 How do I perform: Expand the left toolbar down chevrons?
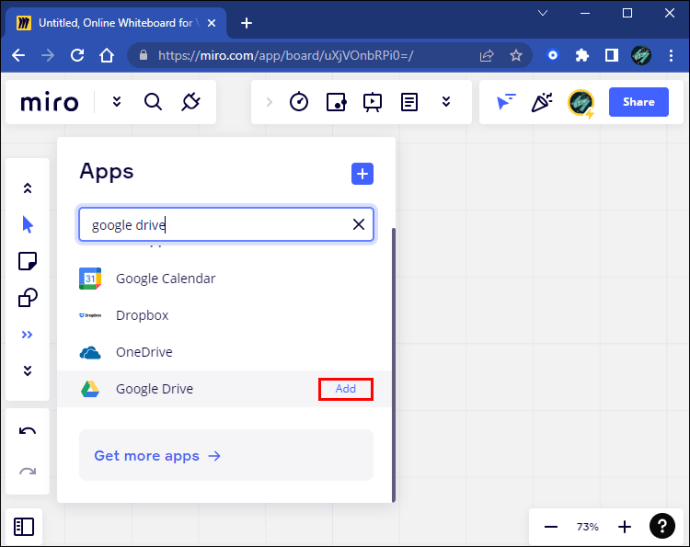[x=27, y=371]
